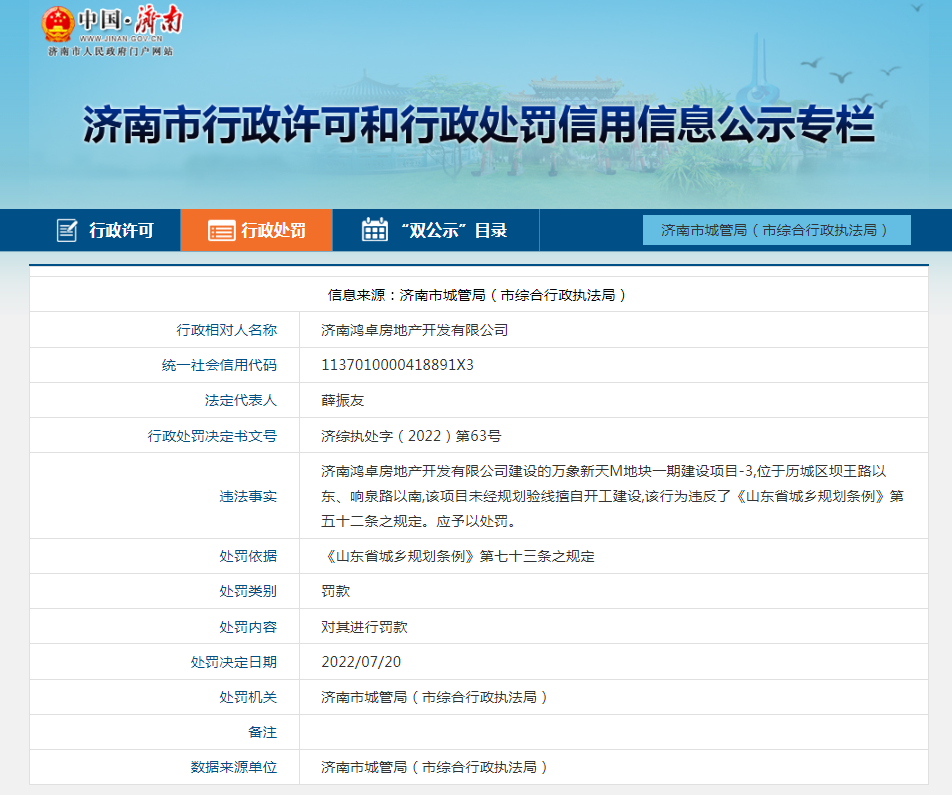Click the 行政处罚决定书文号 label
The image size is (952, 795).
point(212,435)
